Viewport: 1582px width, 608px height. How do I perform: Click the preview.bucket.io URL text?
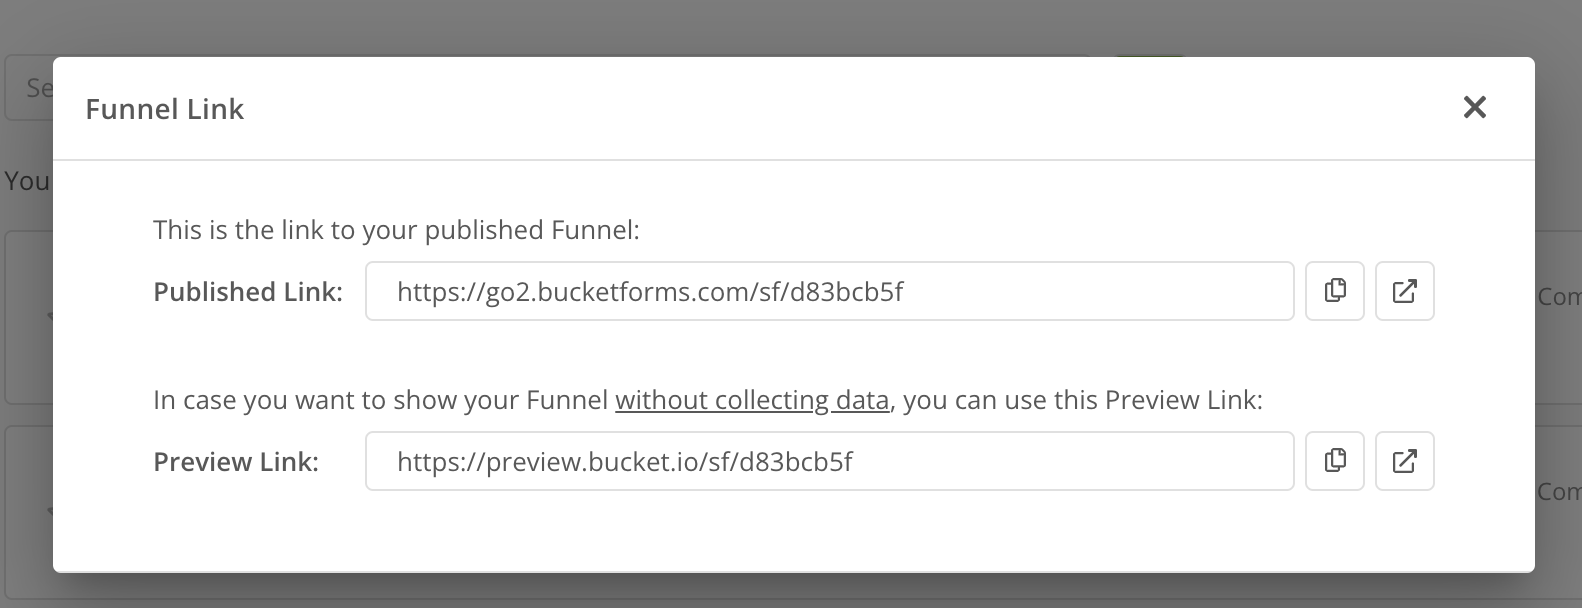click(624, 462)
